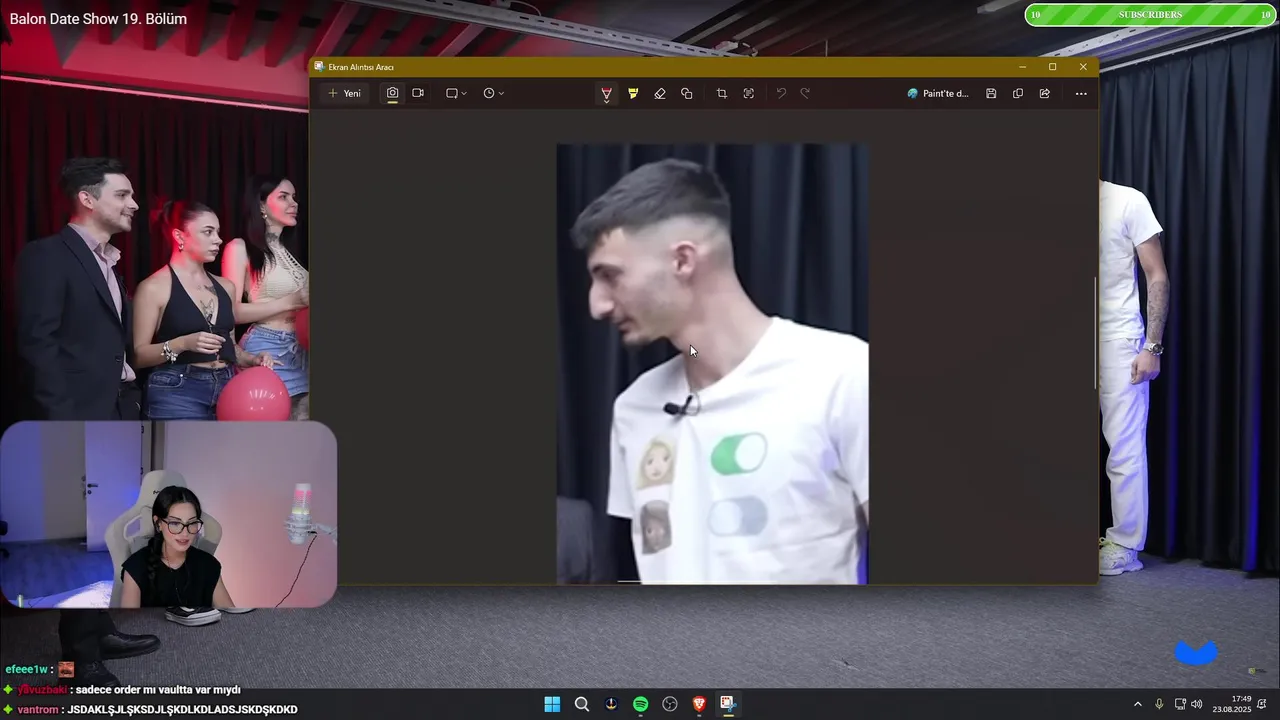This screenshot has width=1280, height=720.
Task: Click the blue butterfly logo overlay
Action: coord(1196,653)
